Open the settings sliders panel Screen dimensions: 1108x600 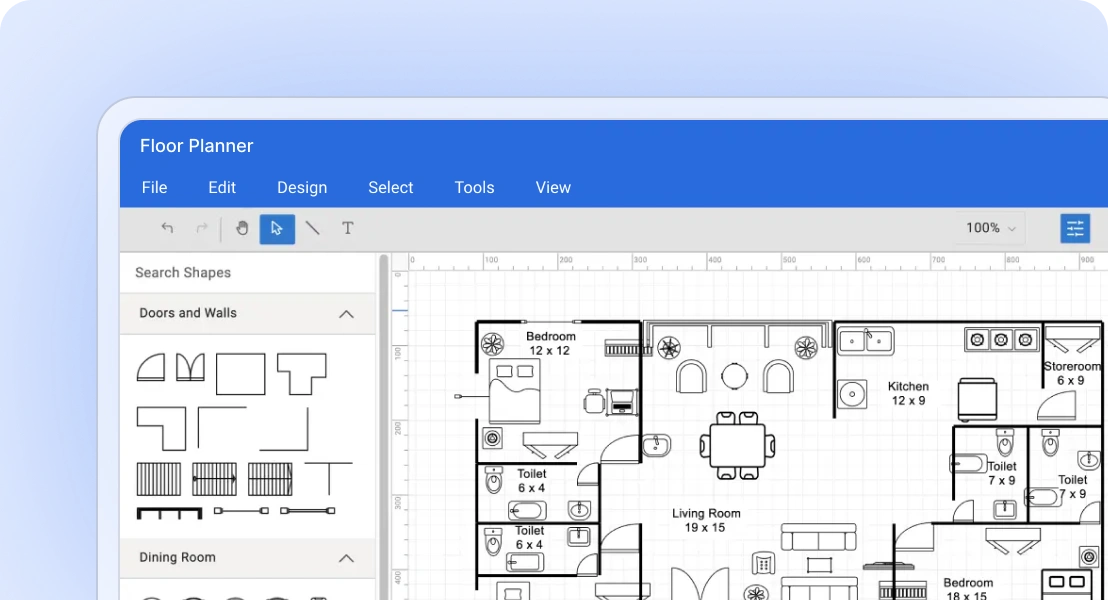point(1075,228)
